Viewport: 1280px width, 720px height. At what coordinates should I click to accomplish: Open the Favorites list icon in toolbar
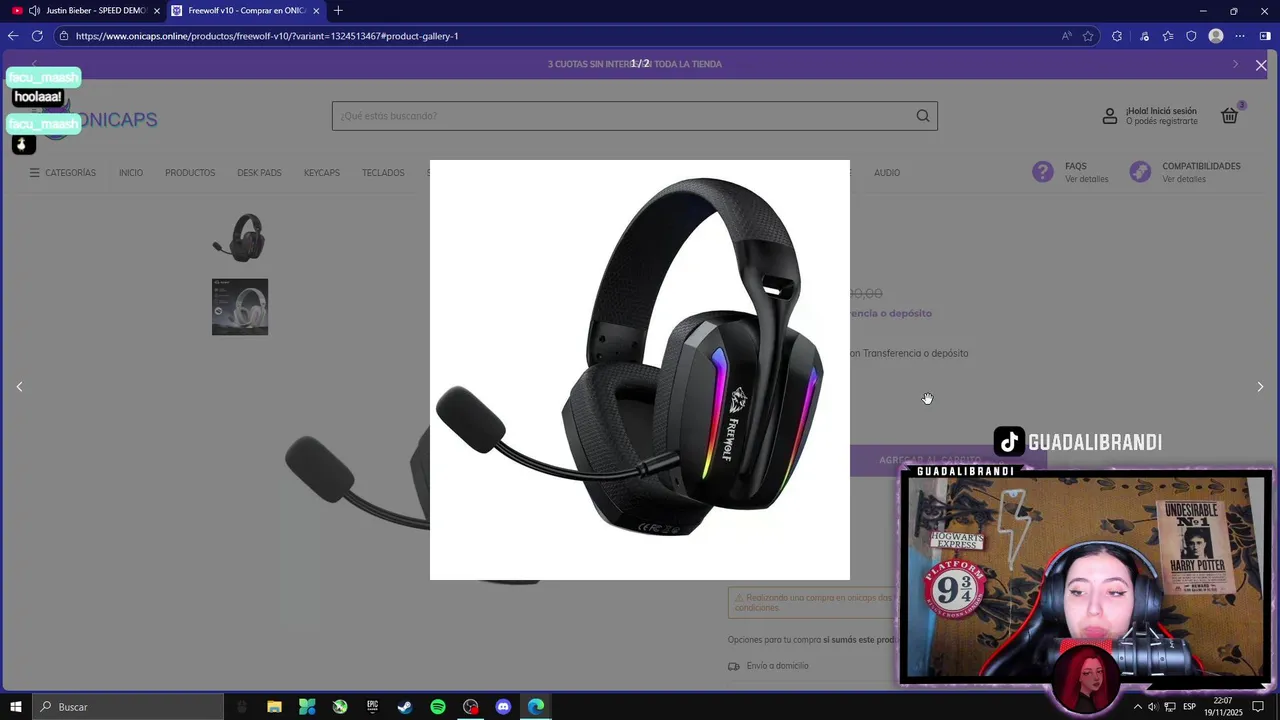pyautogui.click(x=1168, y=36)
